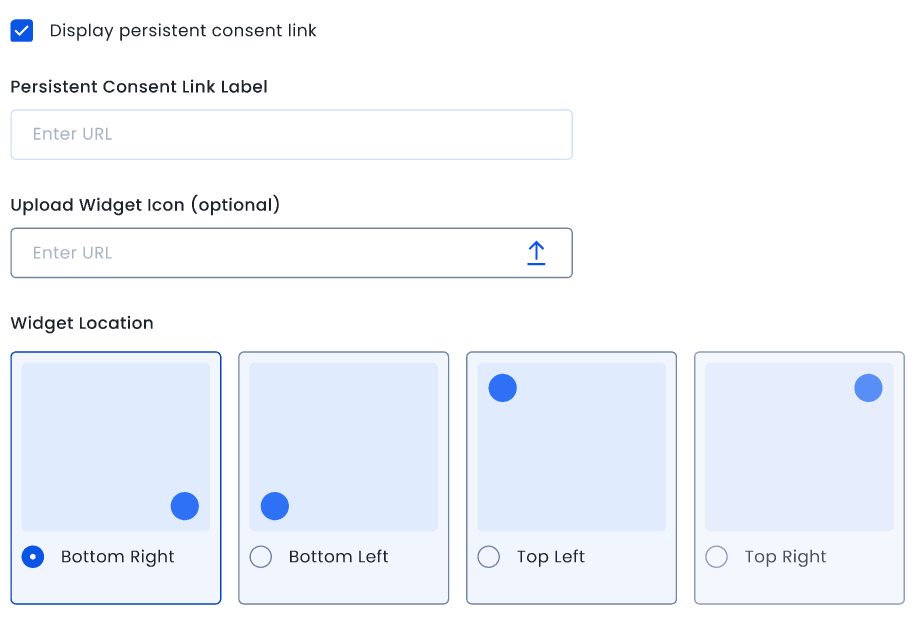This screenshot has width=918, height=618.
Task: Select the Bottom Right radio button
Action: click(33, 557)
